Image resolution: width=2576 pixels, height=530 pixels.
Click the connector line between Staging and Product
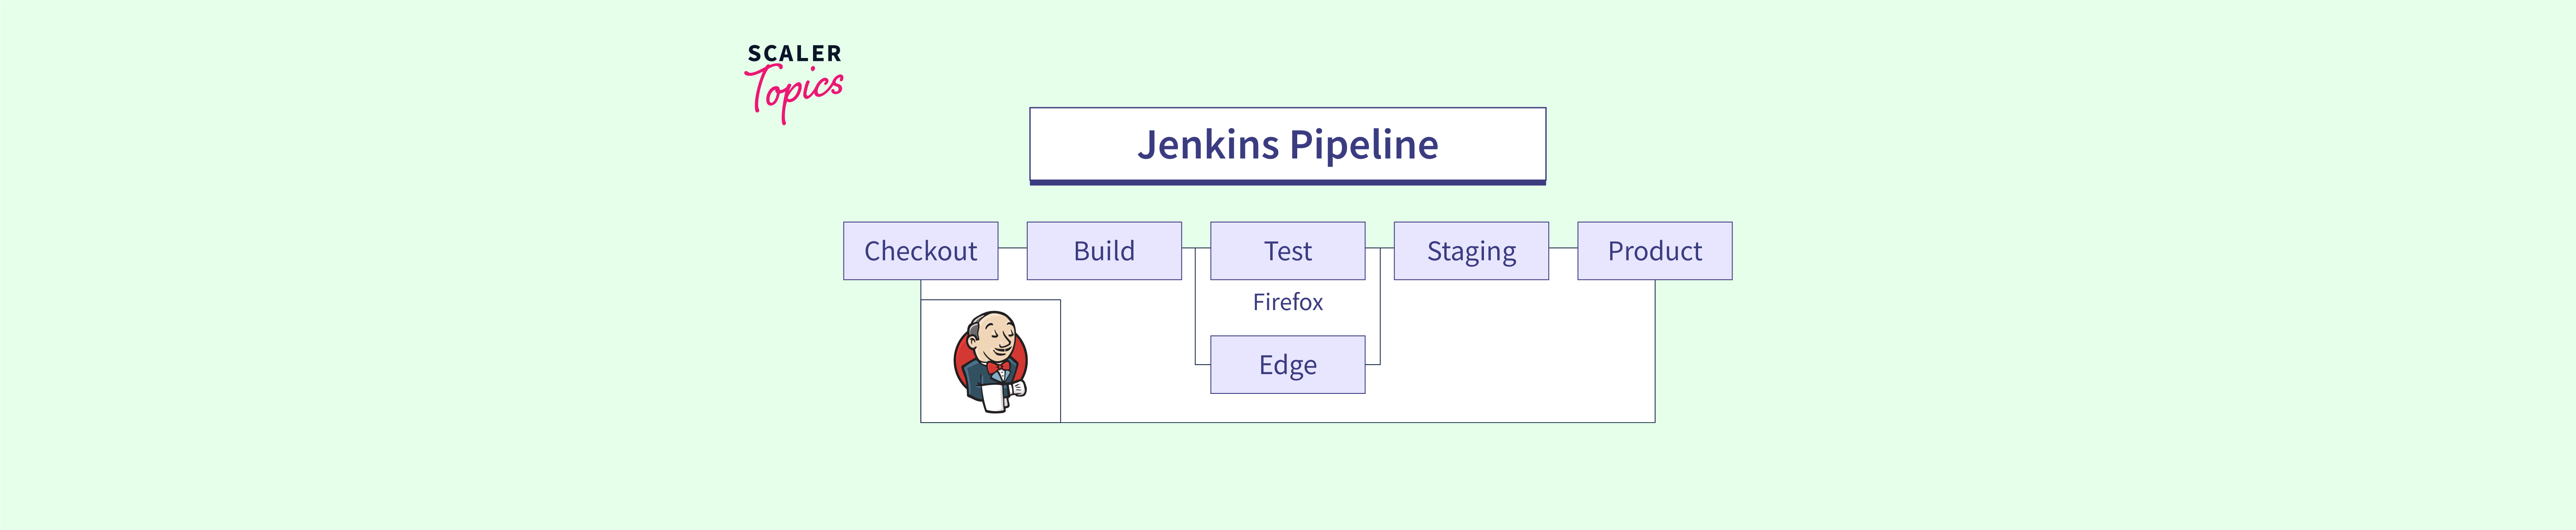1563,248
